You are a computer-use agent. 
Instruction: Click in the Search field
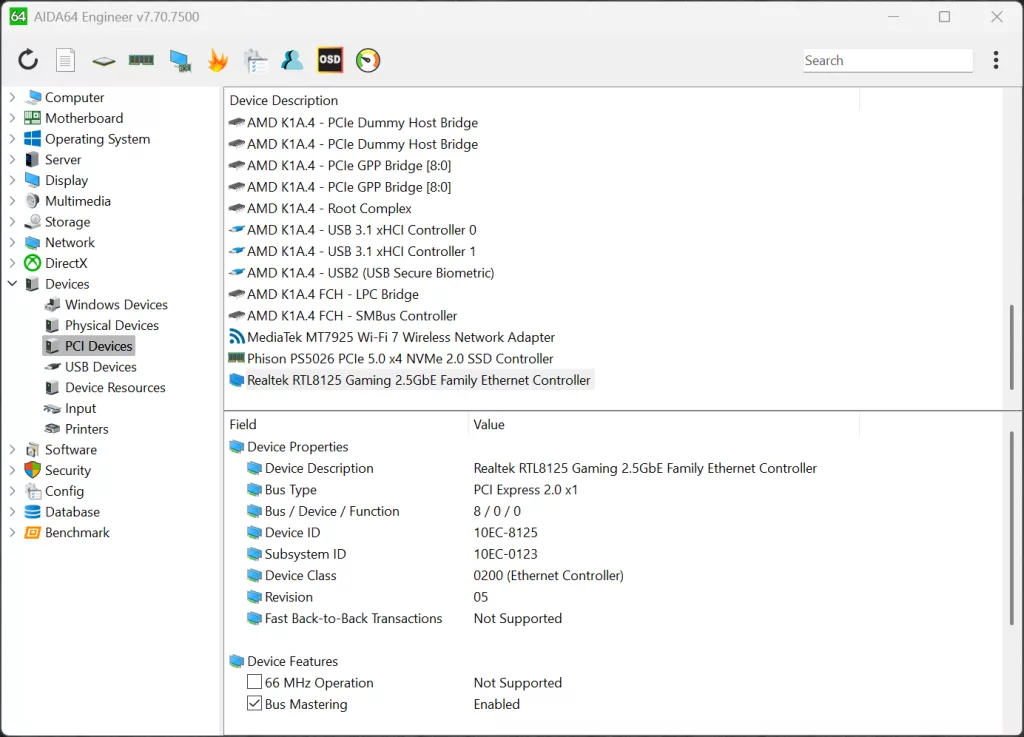point(888,60)
